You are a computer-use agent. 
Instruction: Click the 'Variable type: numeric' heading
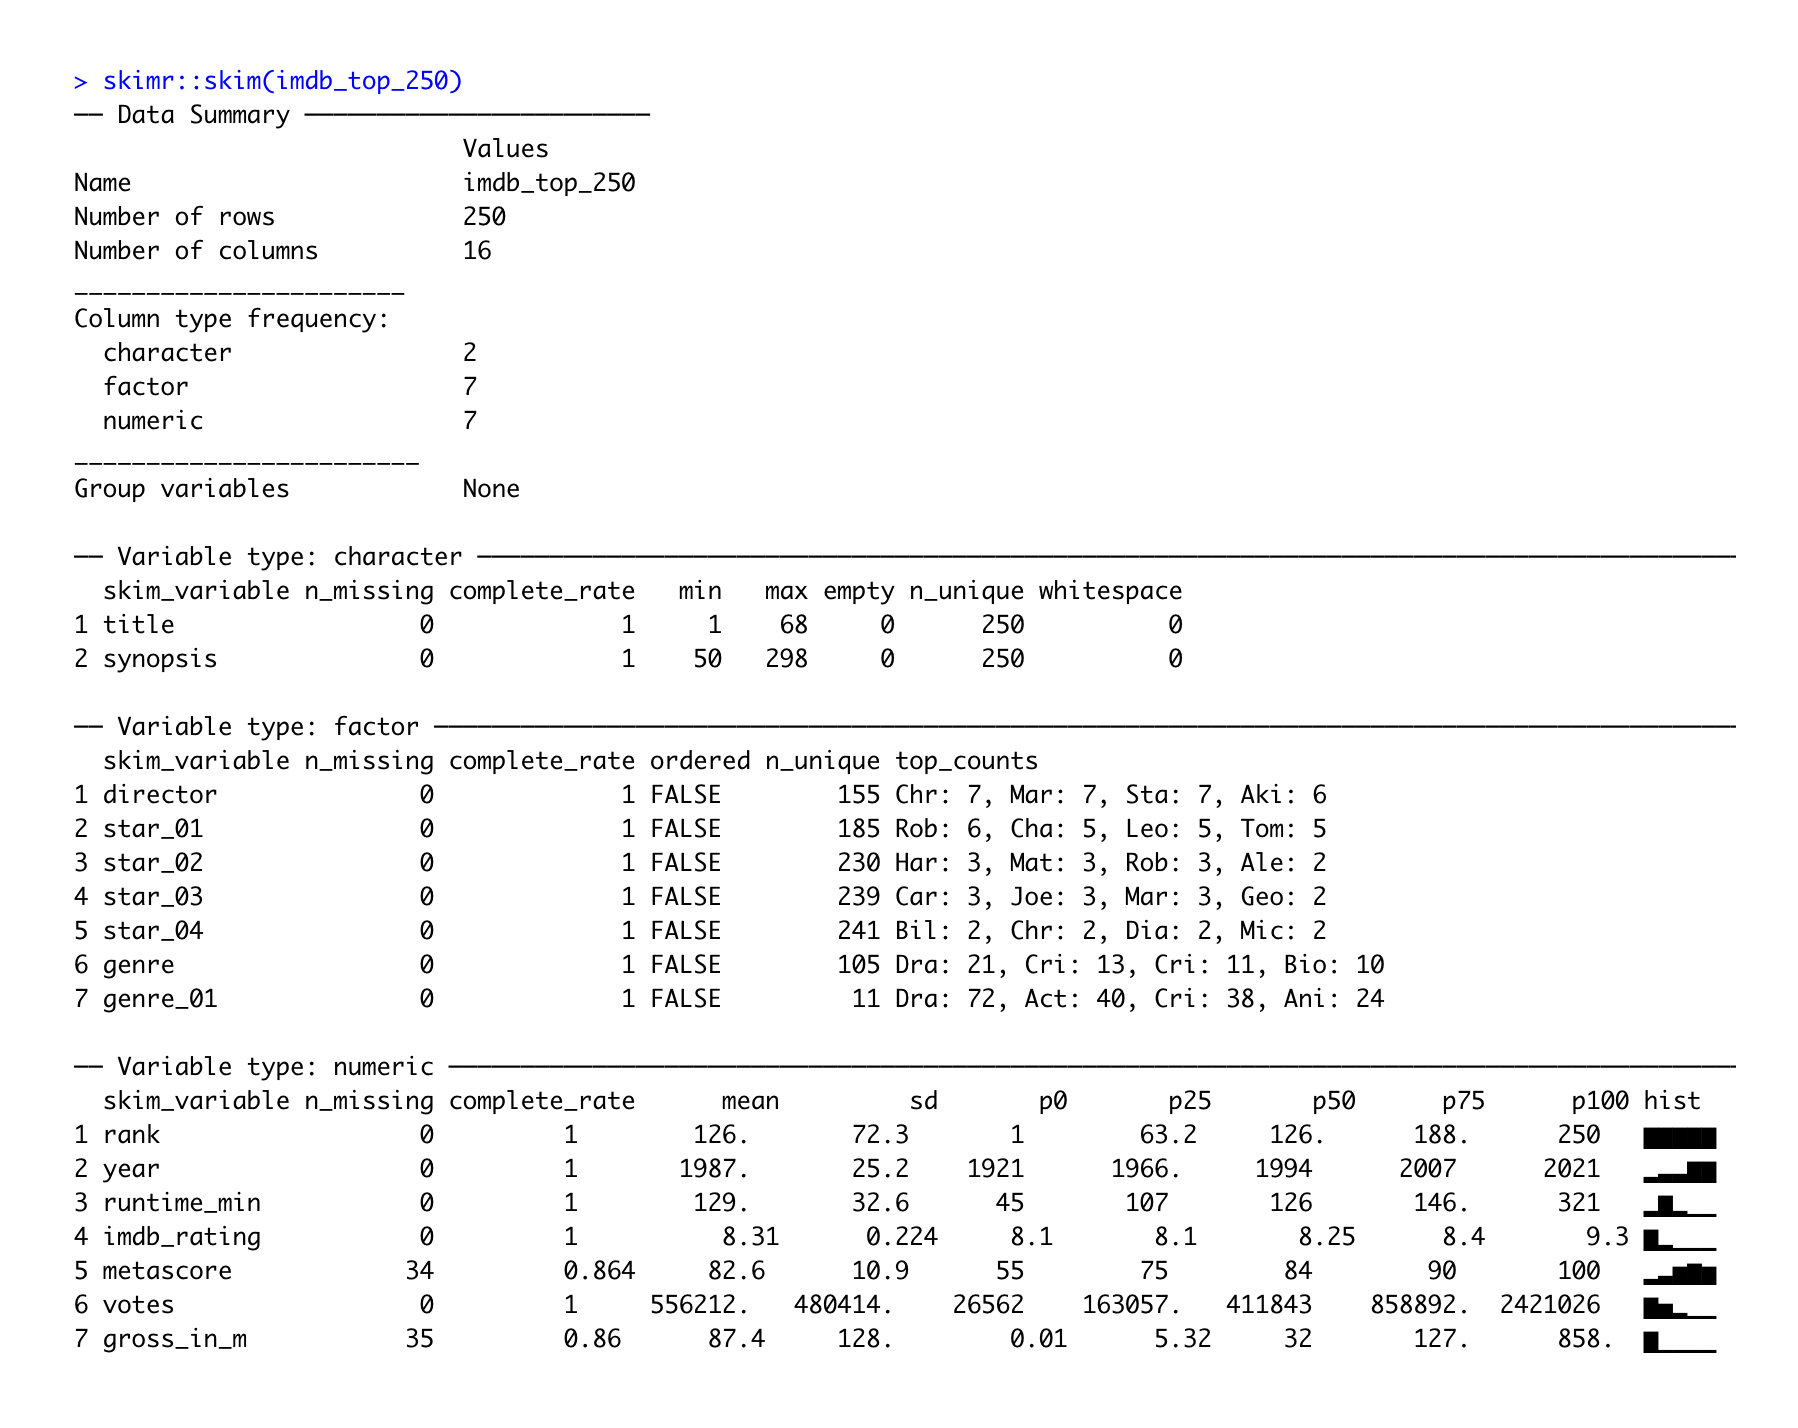275,1067
